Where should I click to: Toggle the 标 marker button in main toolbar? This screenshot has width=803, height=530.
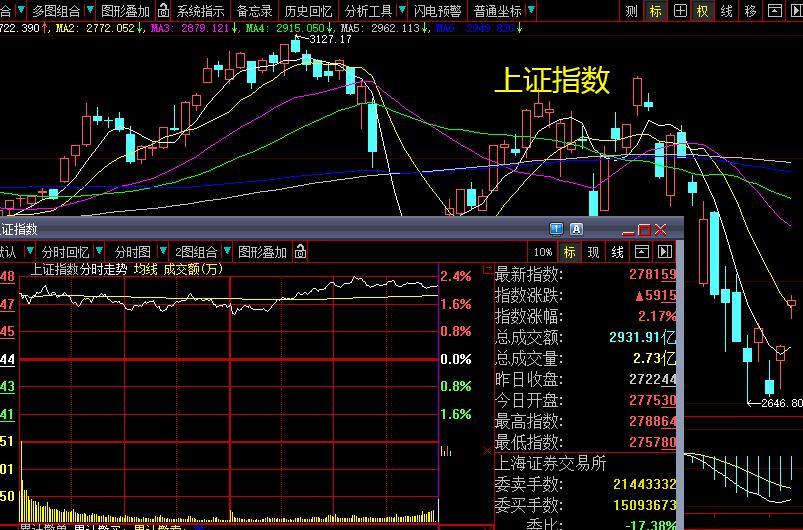click(655, 11)
